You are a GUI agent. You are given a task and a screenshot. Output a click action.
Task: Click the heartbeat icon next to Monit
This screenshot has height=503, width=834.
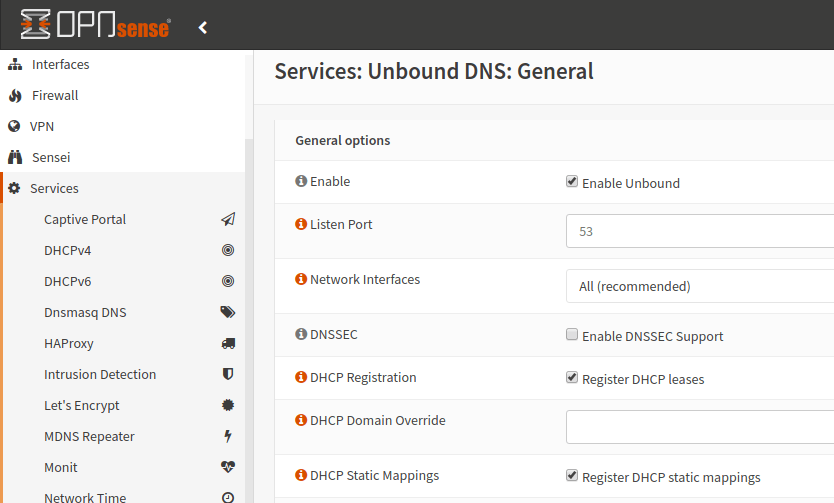[x=228, y=467]
